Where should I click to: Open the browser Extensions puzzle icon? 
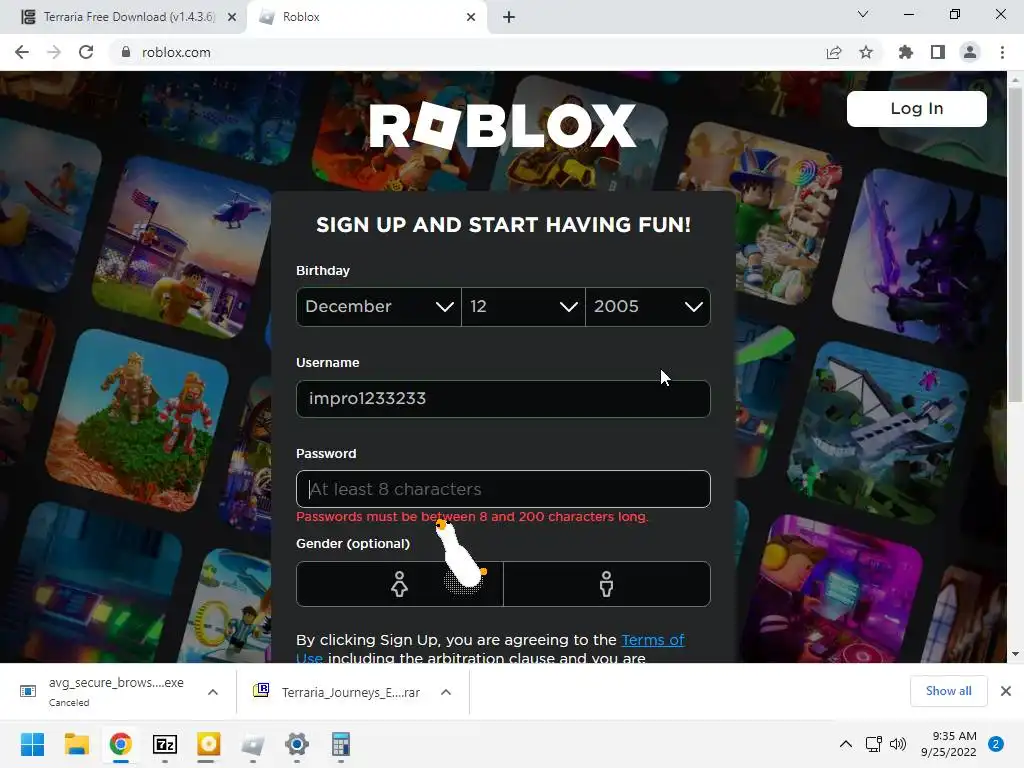pyautogui.click(x=905, y=52)
